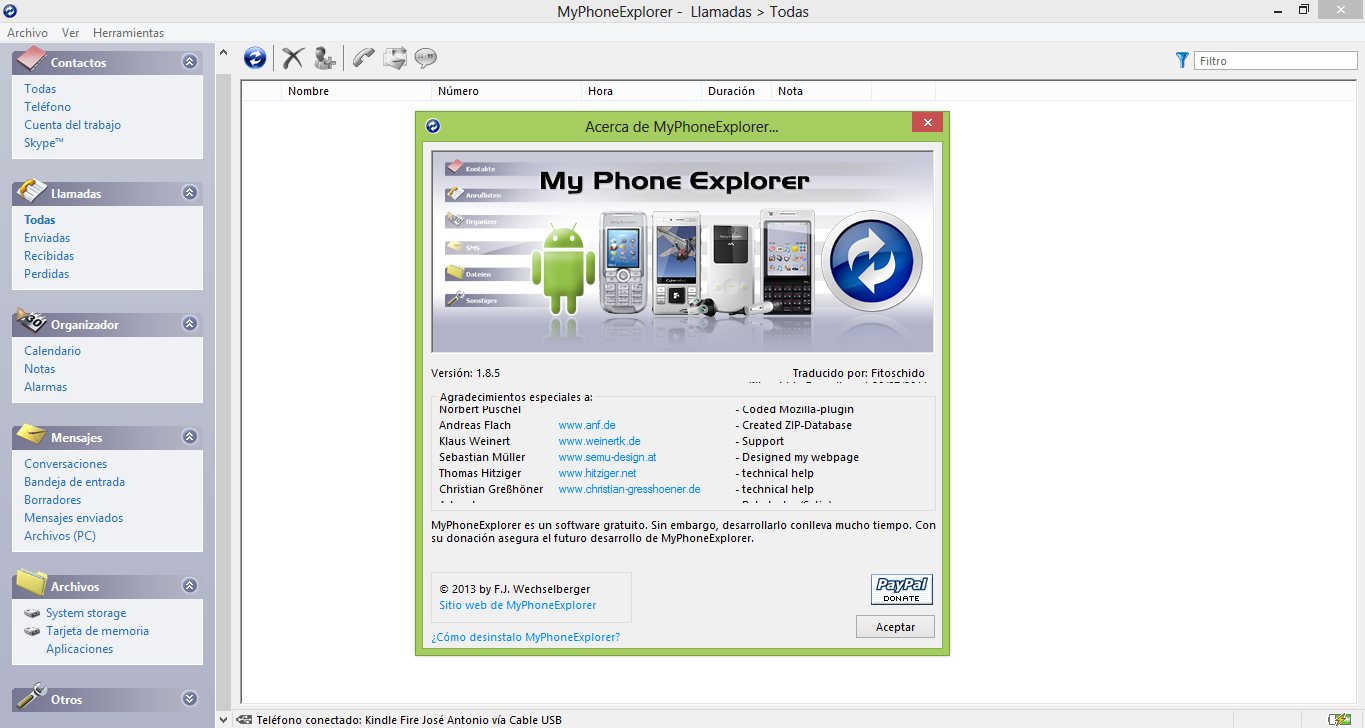Click the main window title bar app icon
Screen dimensions: 1365x728
pyautogui.click(x=10, y=11)
